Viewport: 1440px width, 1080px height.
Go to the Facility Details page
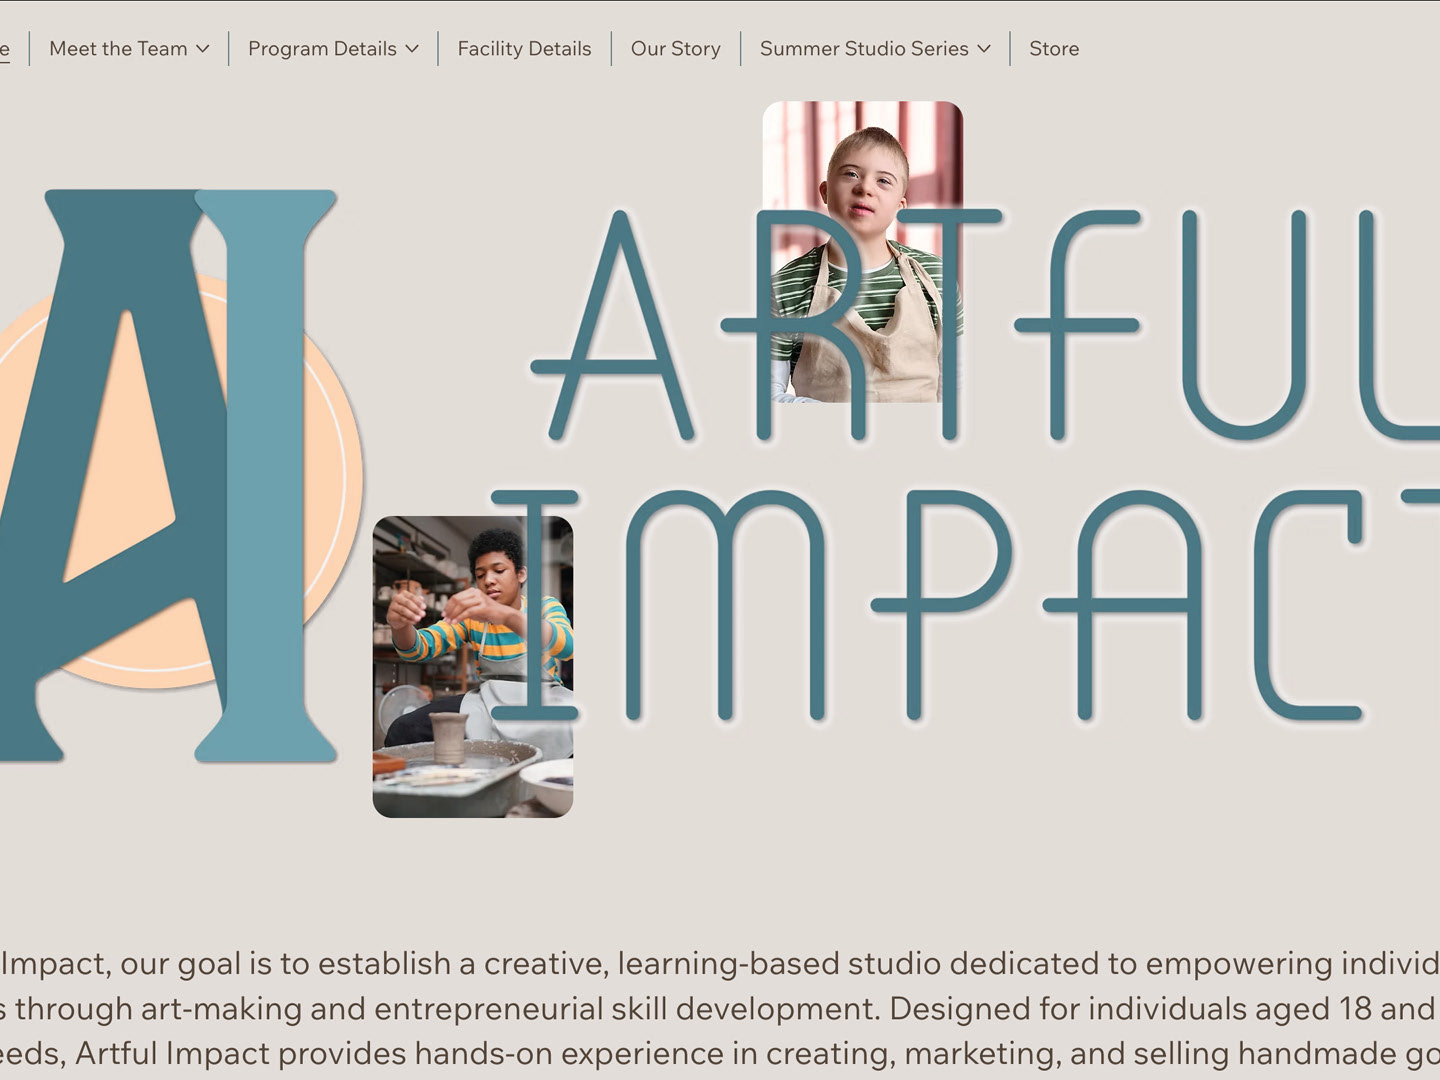(x=524, y=48)
